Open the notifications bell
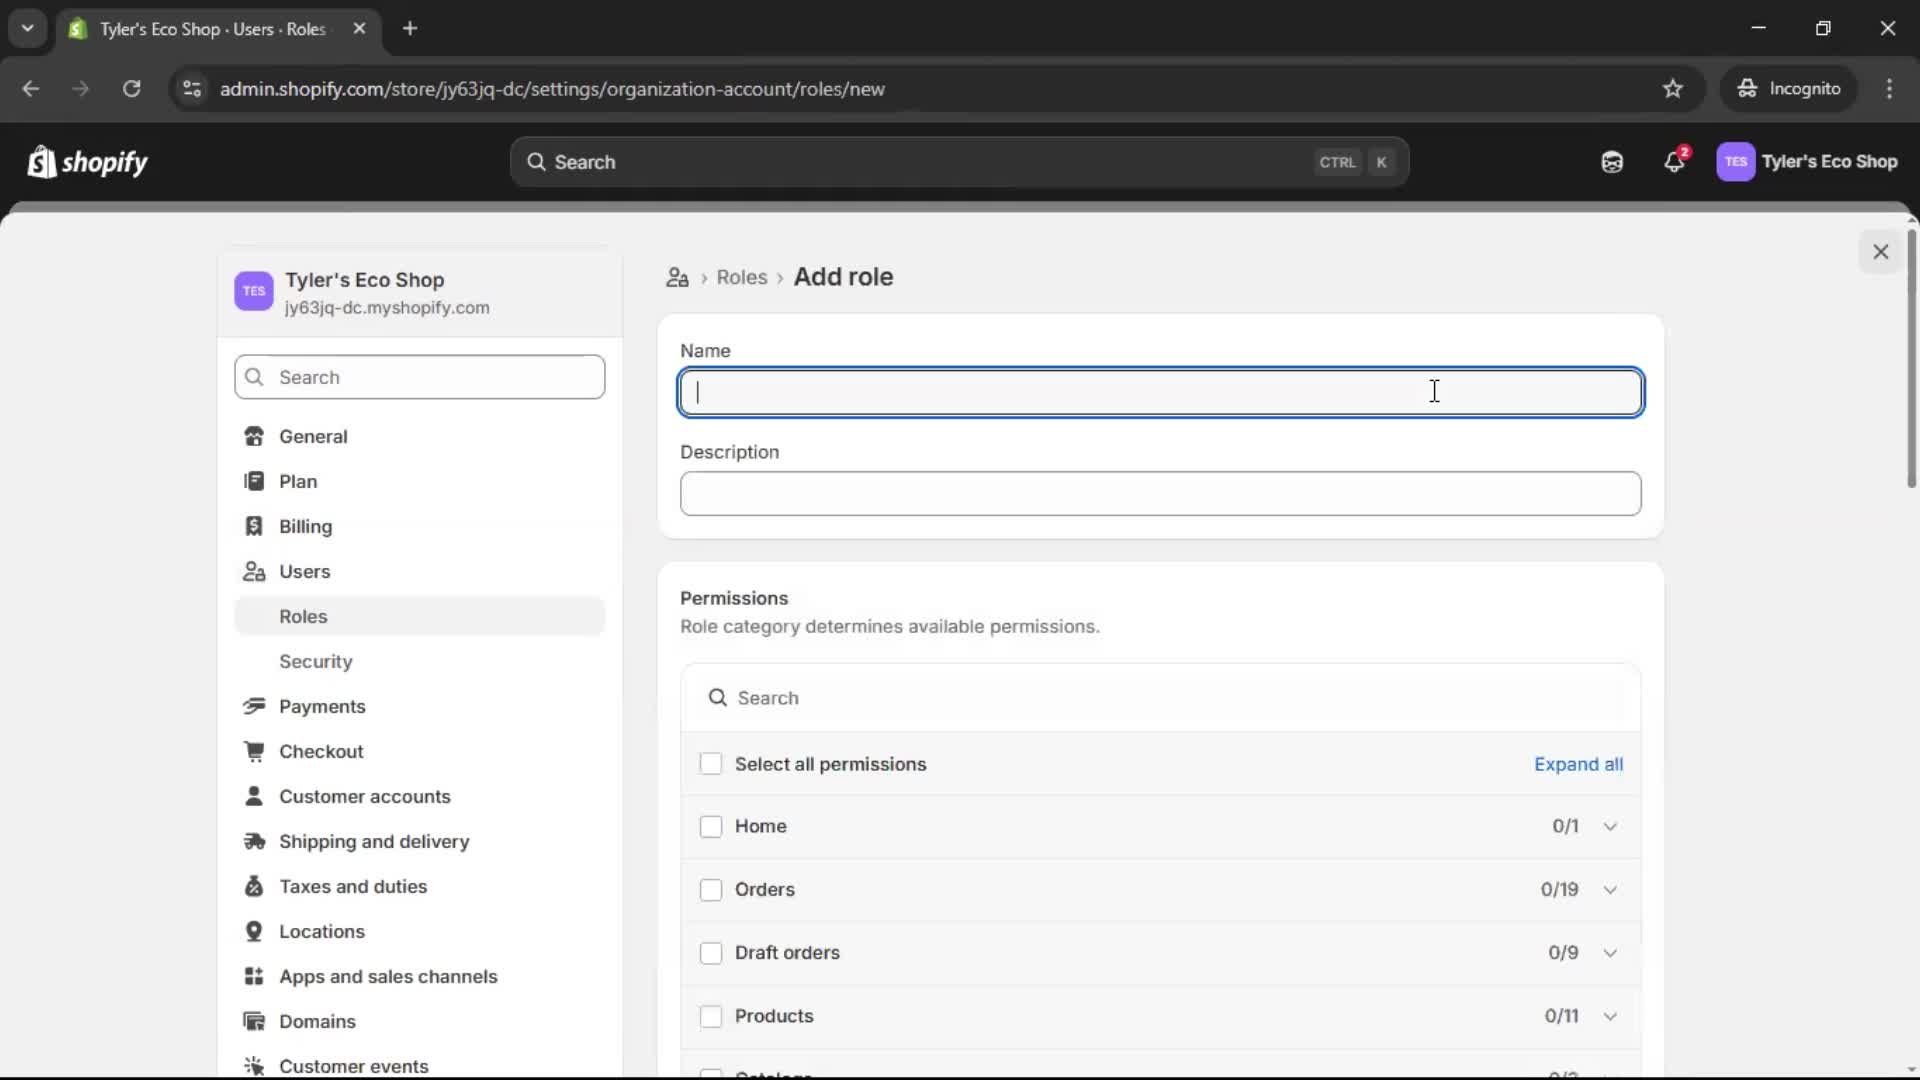This screenshot has width=1920, height=1080. (x=1675, y=162)
